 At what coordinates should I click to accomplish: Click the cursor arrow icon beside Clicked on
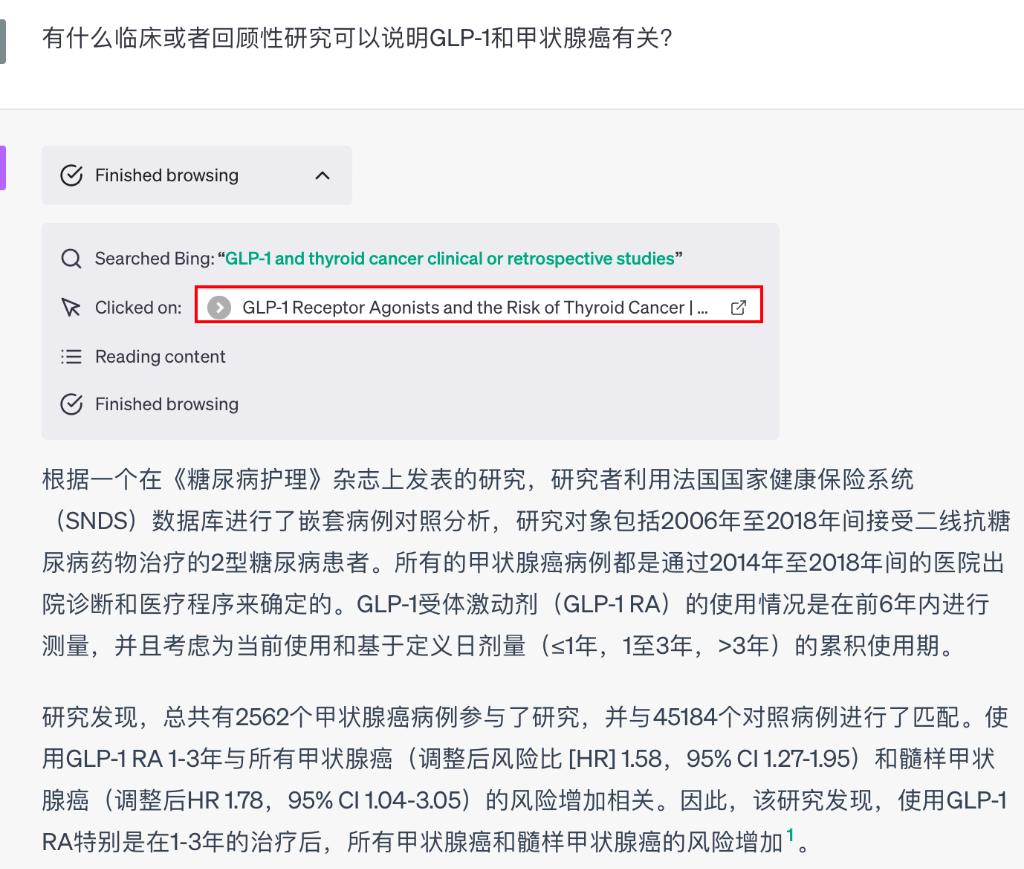coord(71,308)
